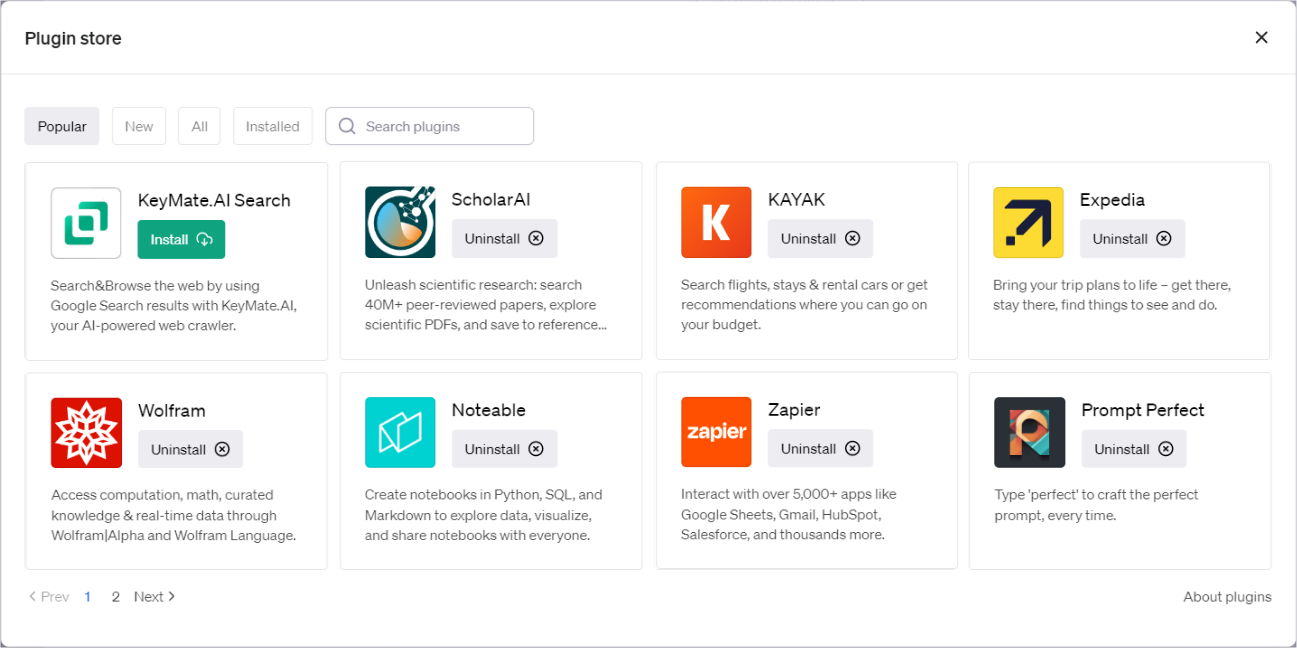This screenshot has width=1297, height=648.
Task: Uninstall the ScholarAI plugin
Action: tap(504, 238)
